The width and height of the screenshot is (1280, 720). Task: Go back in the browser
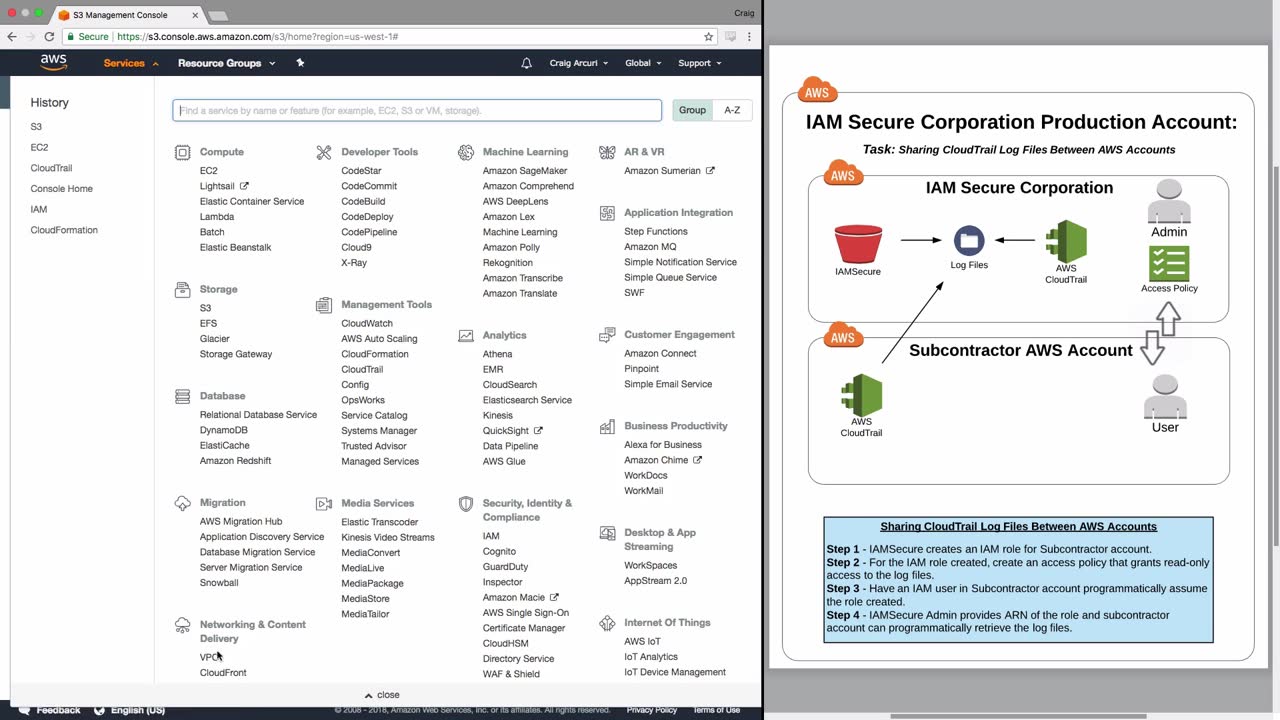click(12, 37)
